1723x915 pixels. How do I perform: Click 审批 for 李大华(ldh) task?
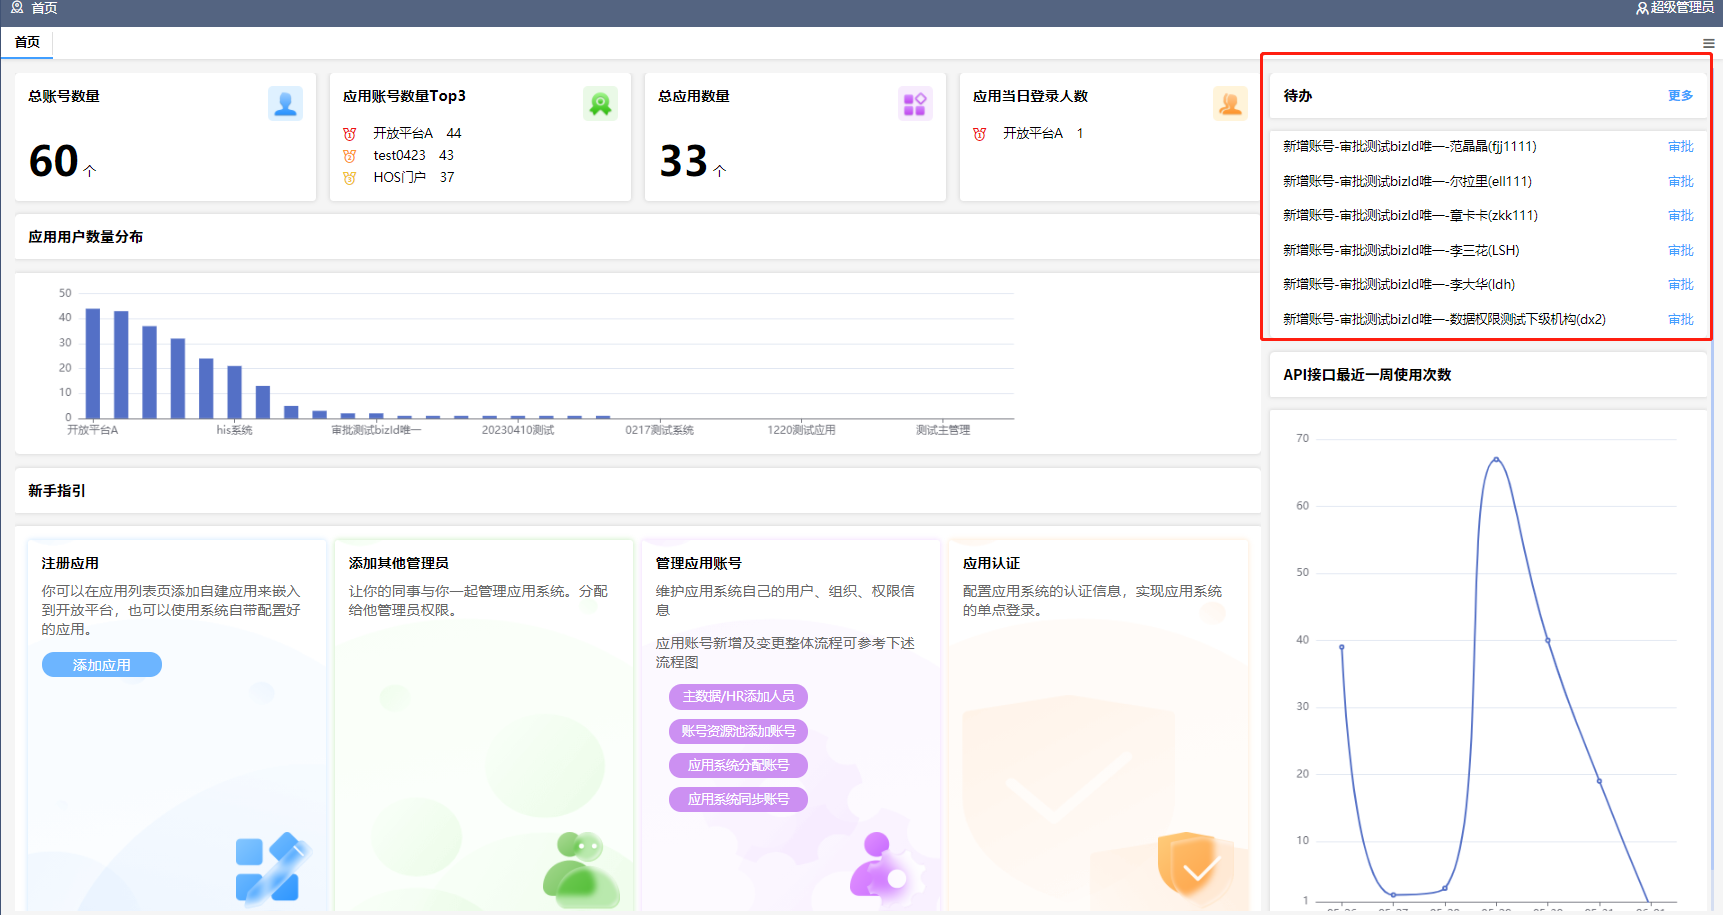1681,285
